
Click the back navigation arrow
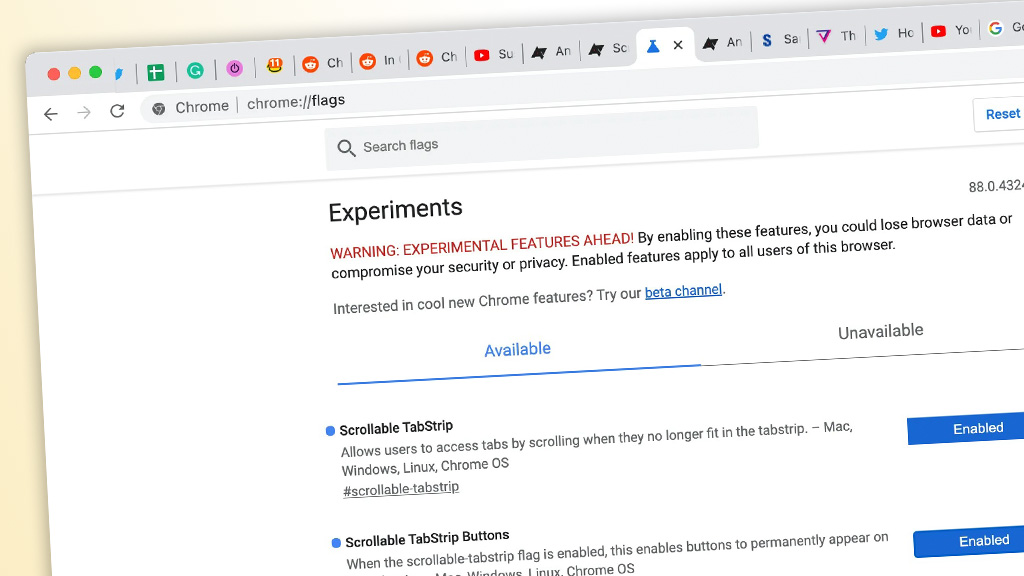(x=51, y=114)
